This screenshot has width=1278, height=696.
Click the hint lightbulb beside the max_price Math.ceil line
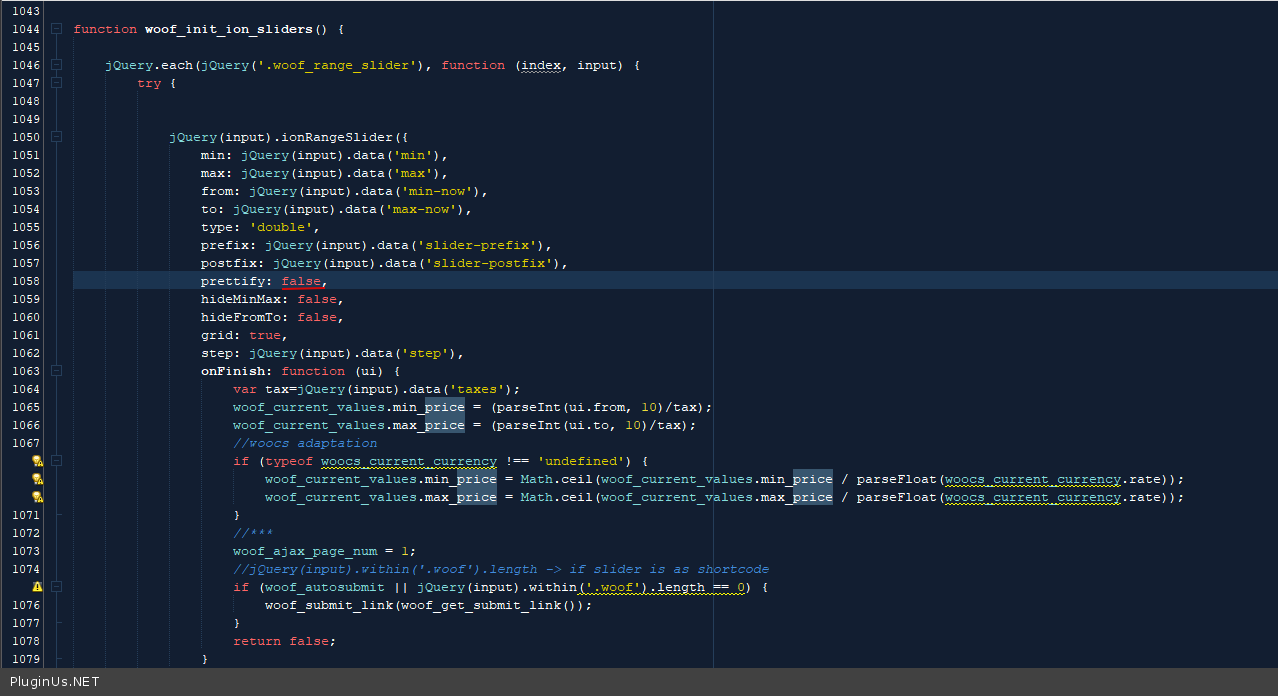click(37, 497)
